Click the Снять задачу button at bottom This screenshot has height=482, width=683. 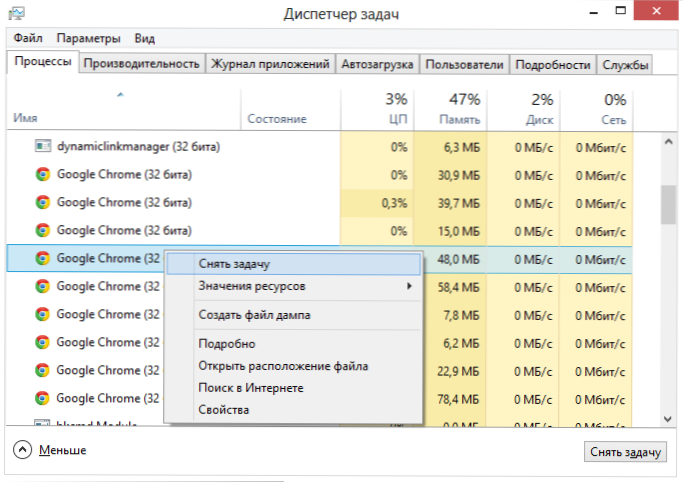(625, 452)
